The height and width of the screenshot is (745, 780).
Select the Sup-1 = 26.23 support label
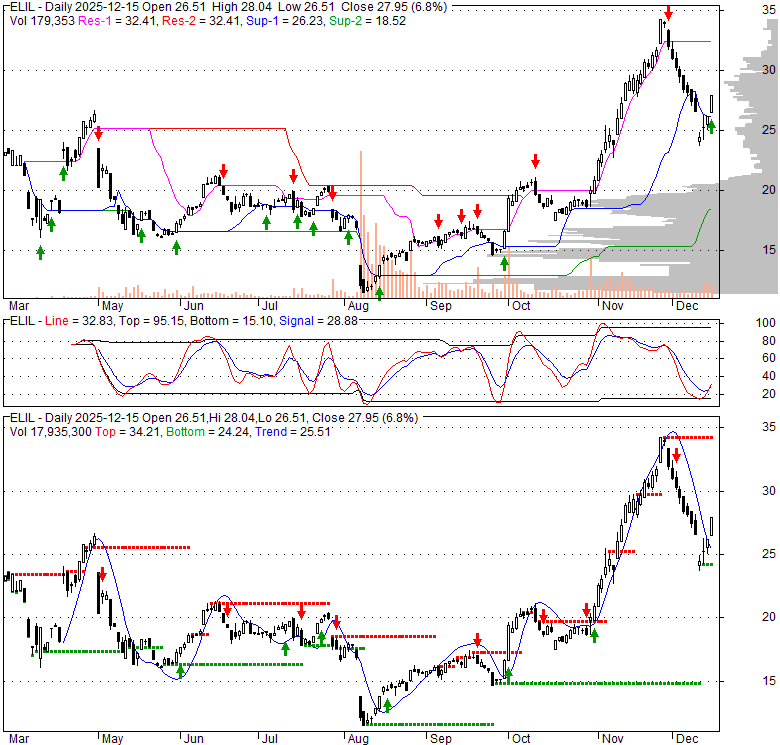click(x=285, y=21)
